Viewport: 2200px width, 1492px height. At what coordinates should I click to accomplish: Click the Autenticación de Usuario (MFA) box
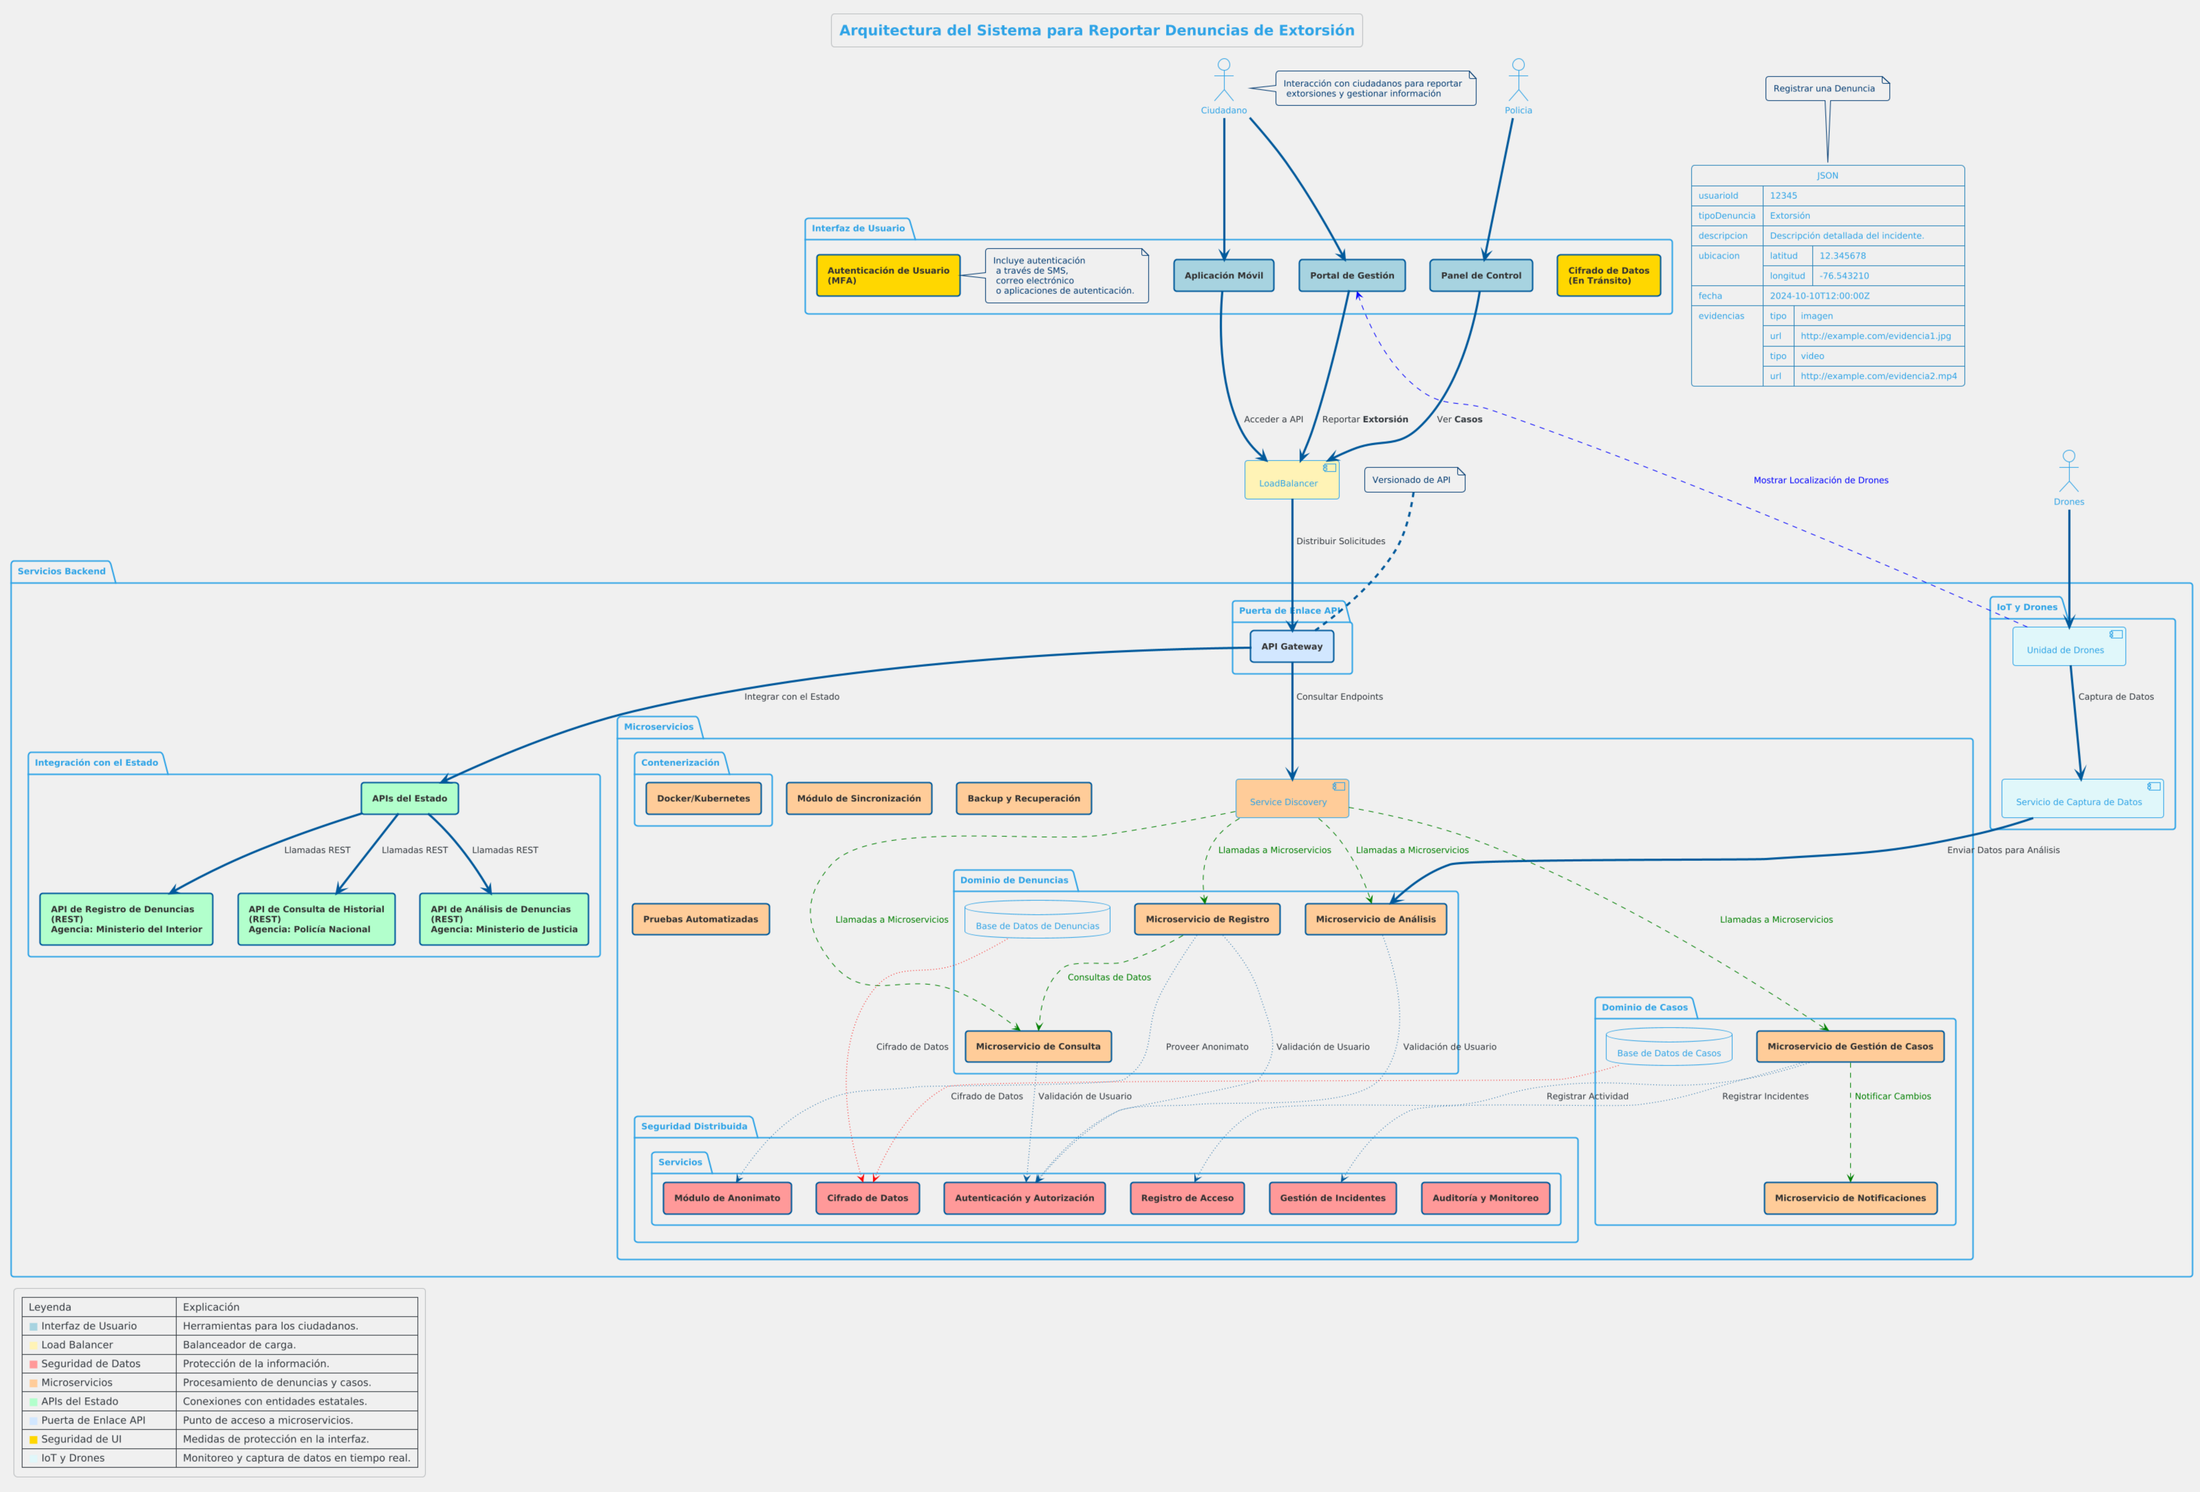coord(888,275)
